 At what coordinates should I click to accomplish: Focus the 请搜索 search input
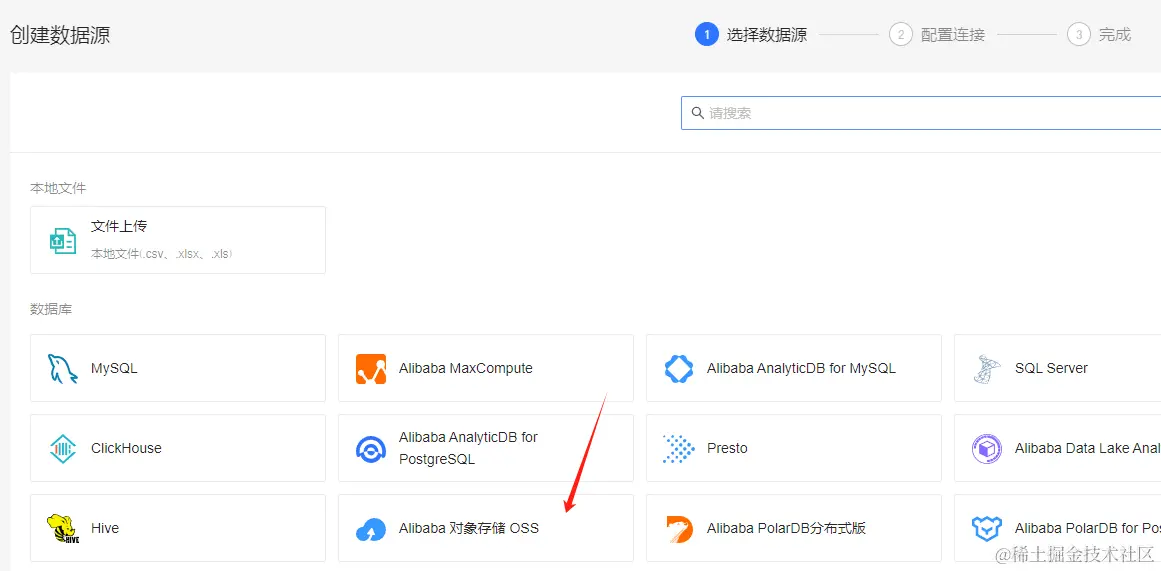921,113
